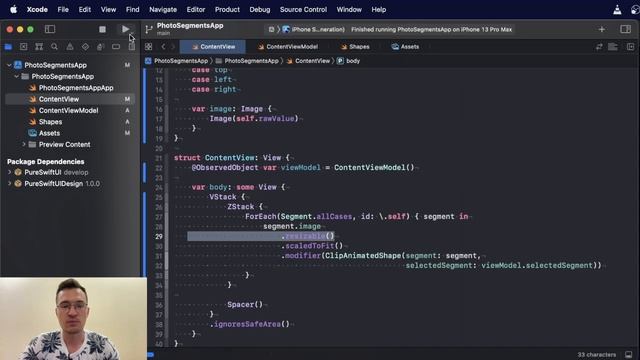Open the Xcode menu
The height and width of the screenshot is (360, 640).
point(37,9)
